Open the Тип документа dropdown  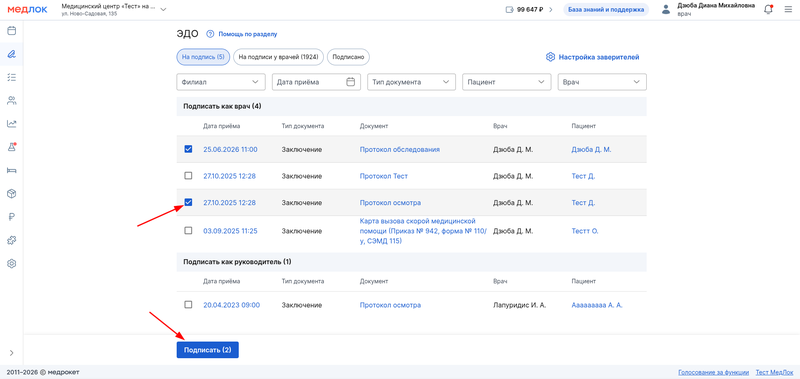411,82
